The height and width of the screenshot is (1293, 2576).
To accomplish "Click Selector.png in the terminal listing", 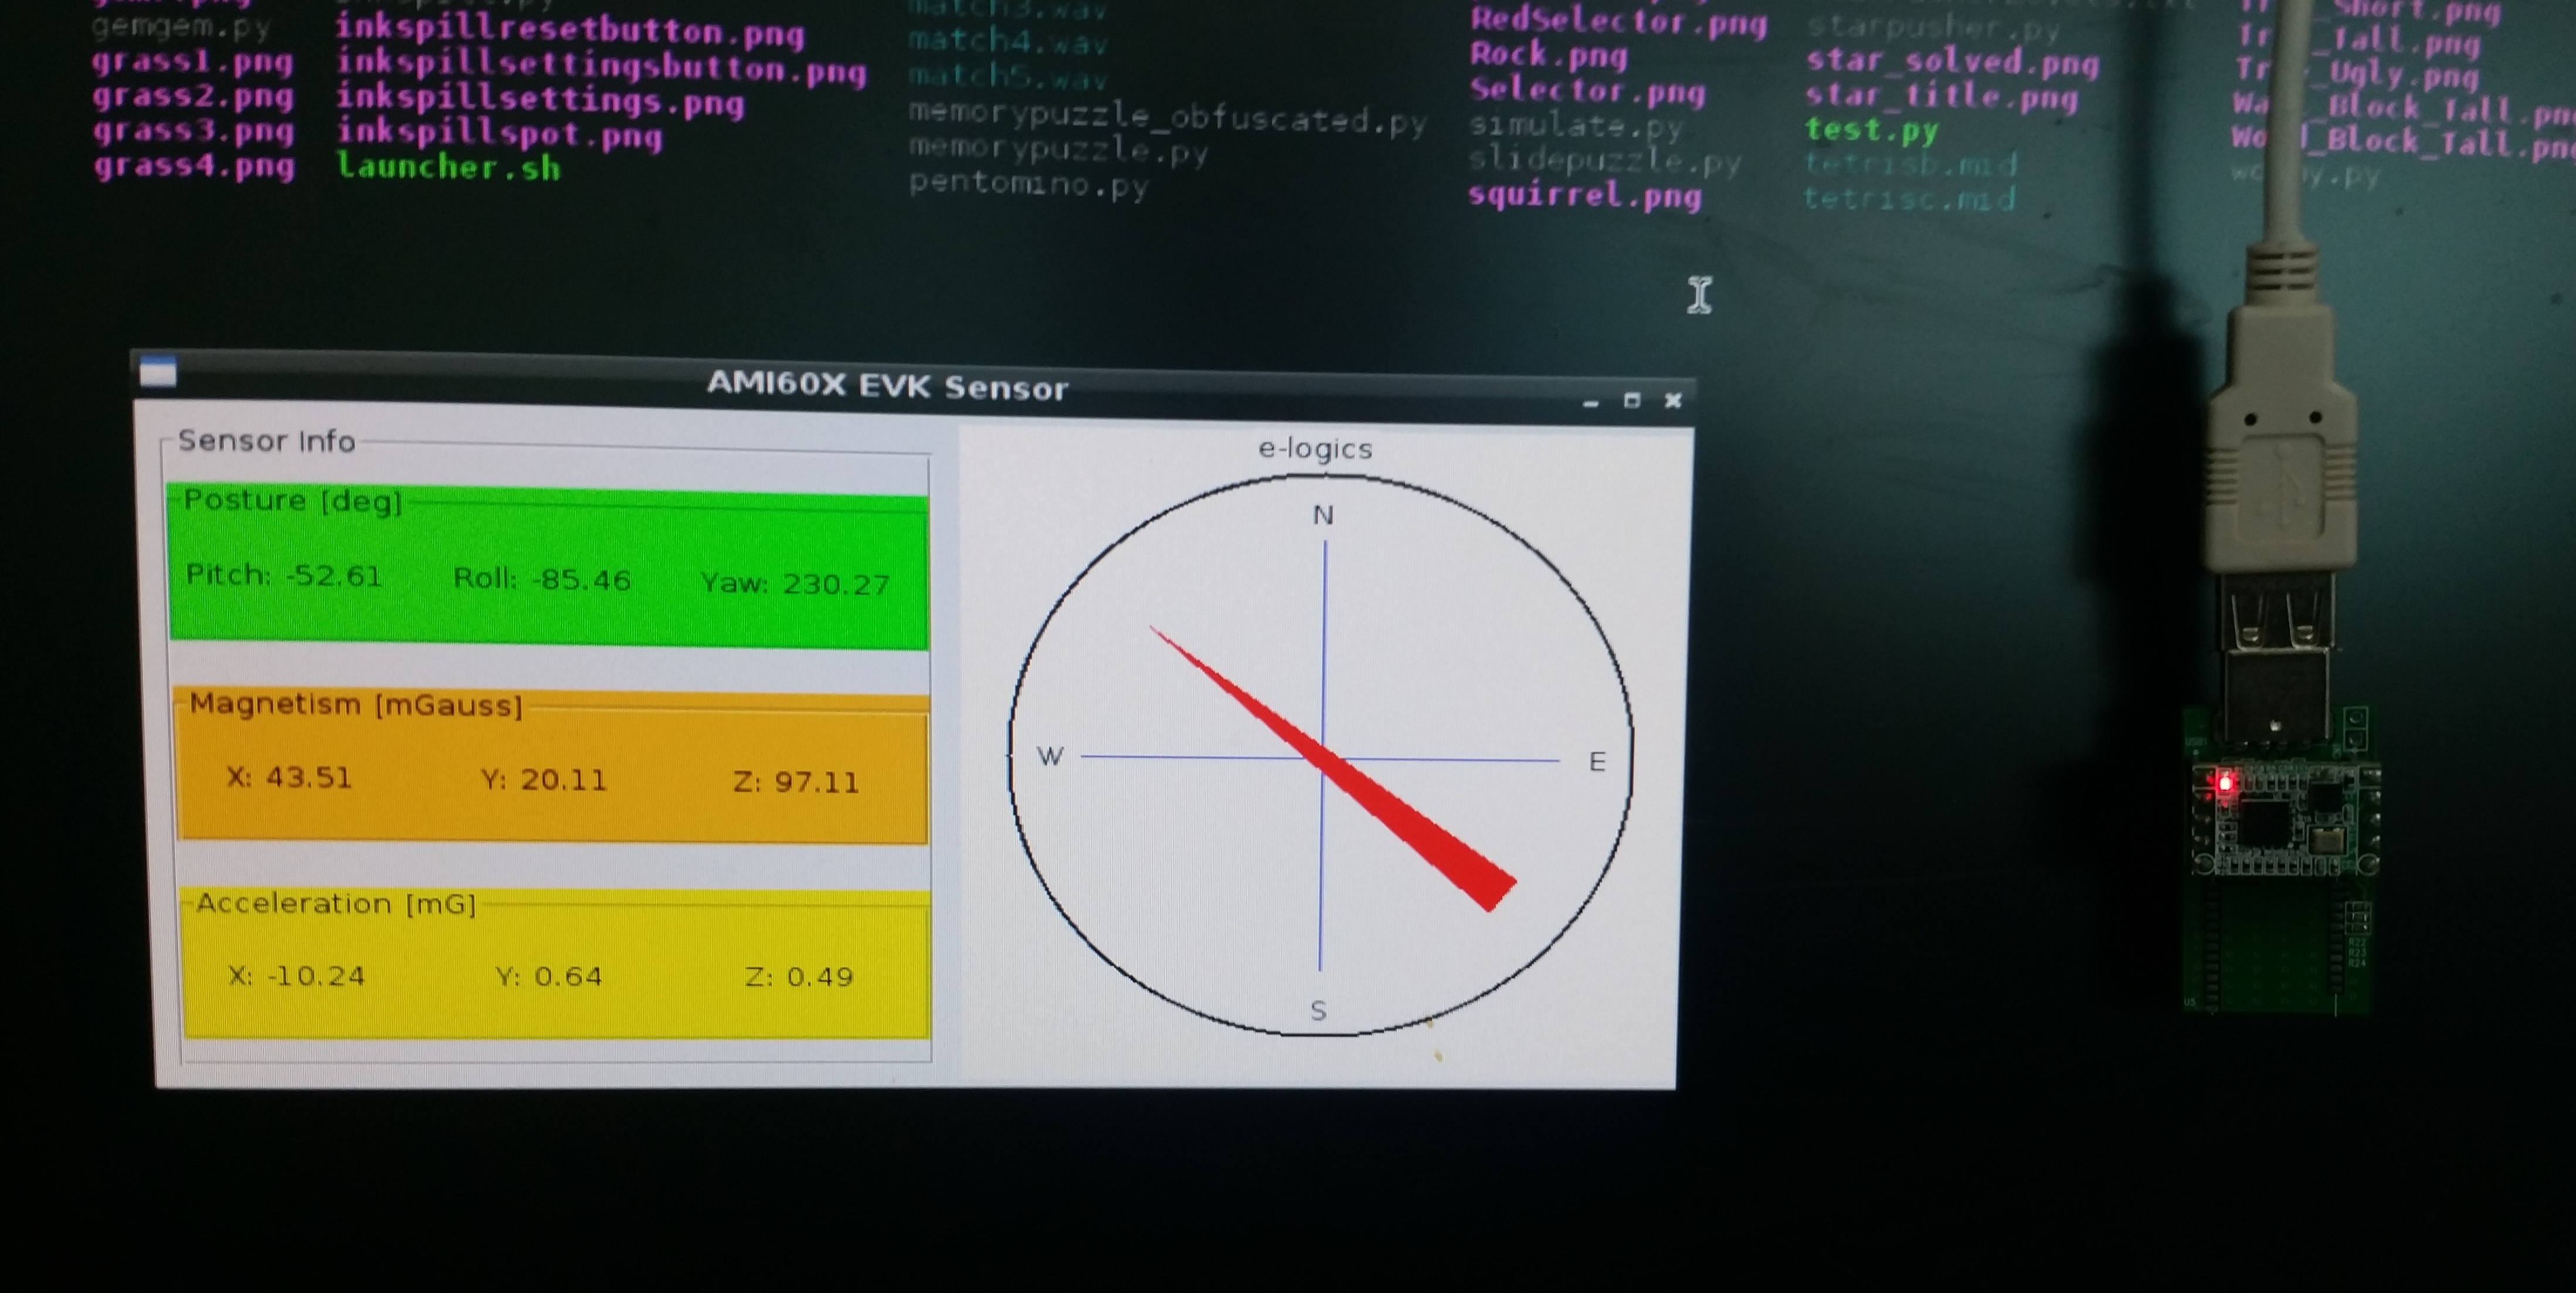I will pyautogui.click(x=1588, y=91).
